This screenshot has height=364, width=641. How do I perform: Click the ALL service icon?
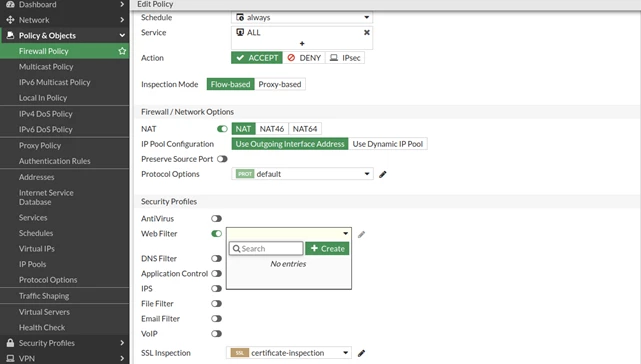point(240,32)
